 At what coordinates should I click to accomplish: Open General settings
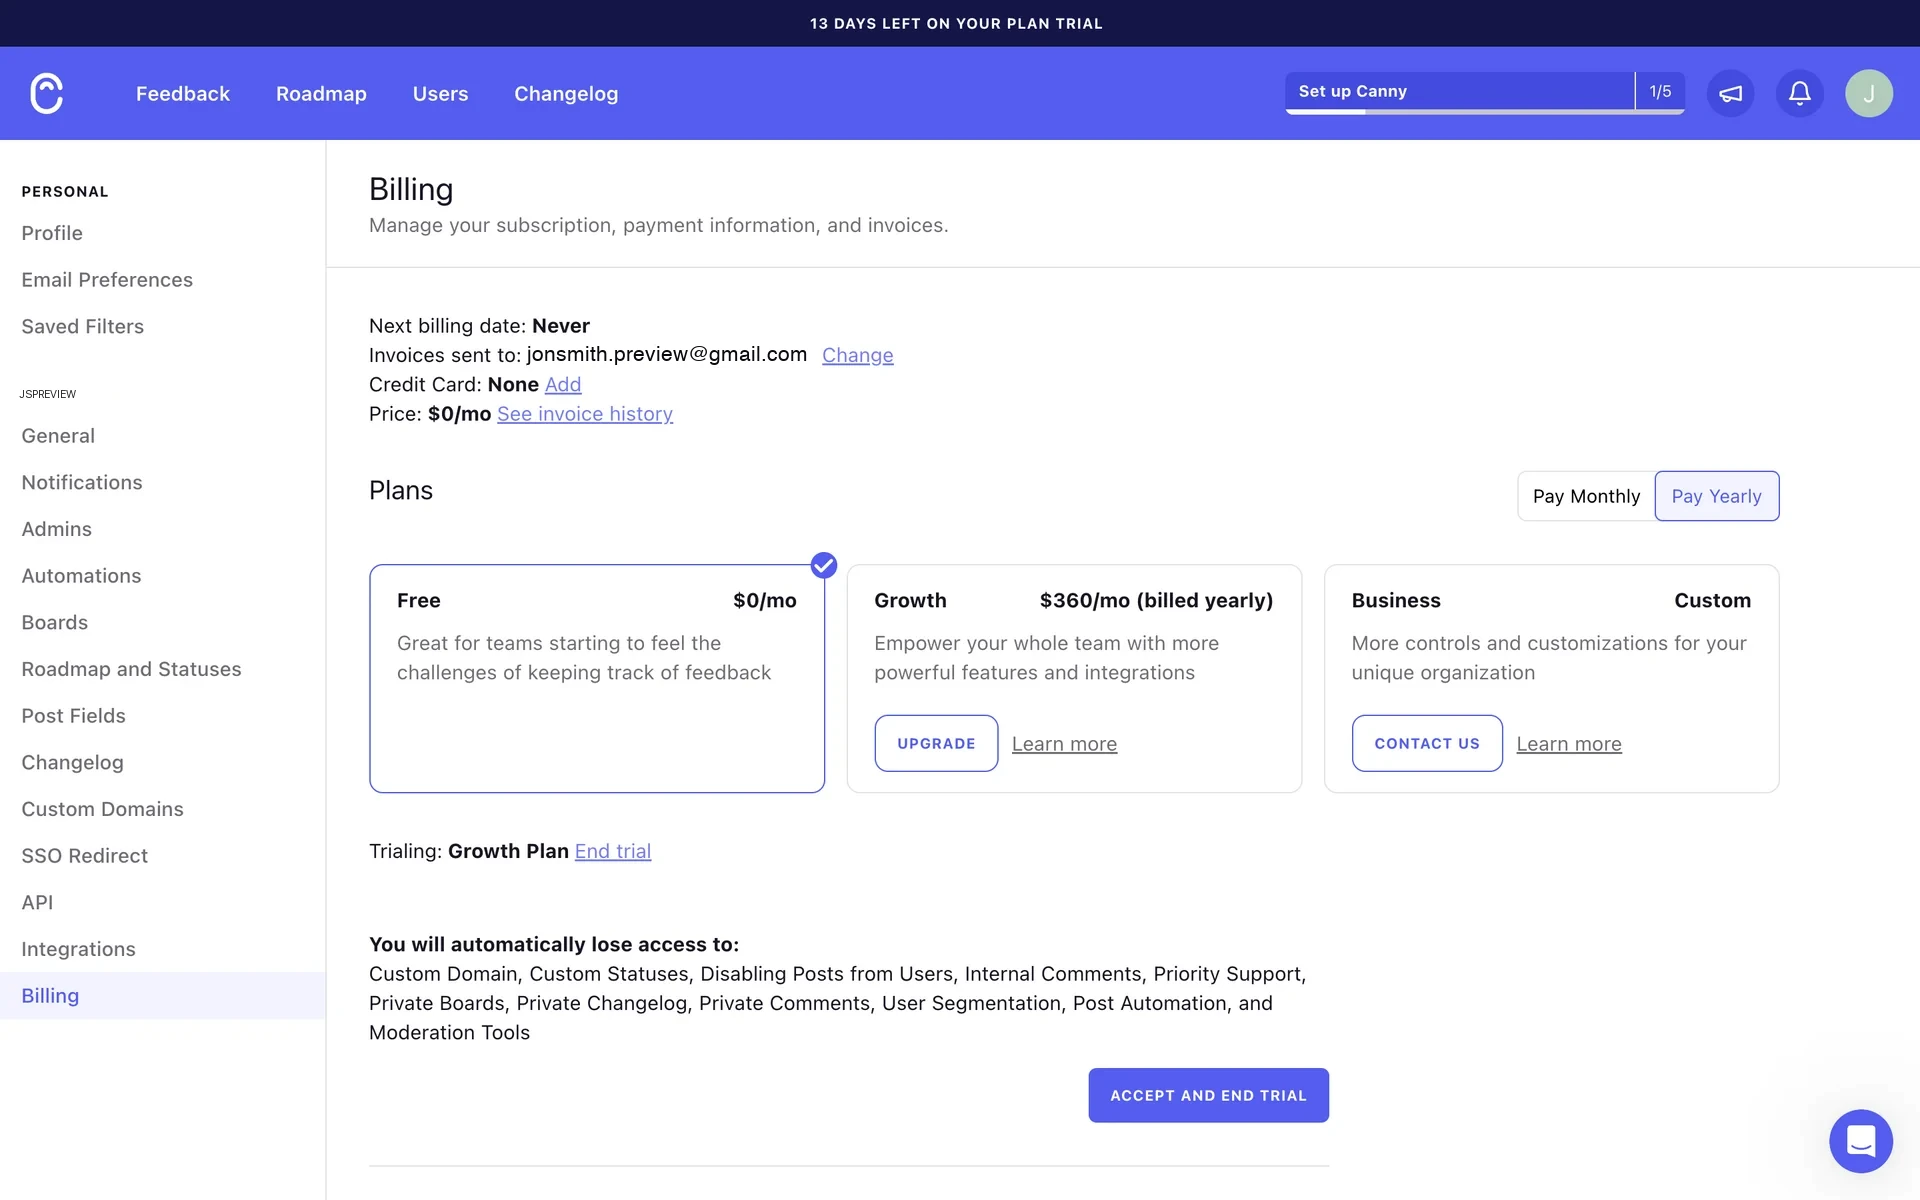coord(58,436)
